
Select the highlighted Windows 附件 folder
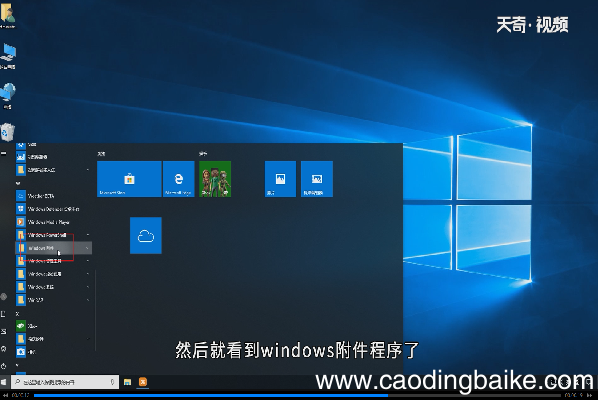(x=53, y=248)
